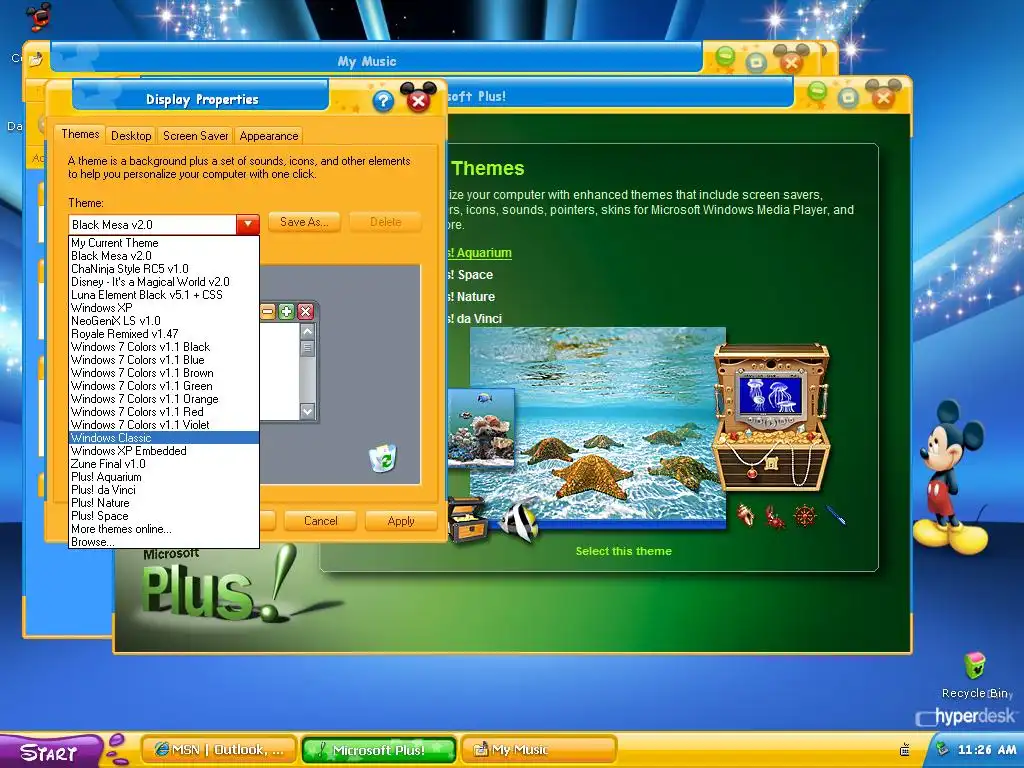
Task: Select Plus! Nature in theme list
Action: click(164, 503)
